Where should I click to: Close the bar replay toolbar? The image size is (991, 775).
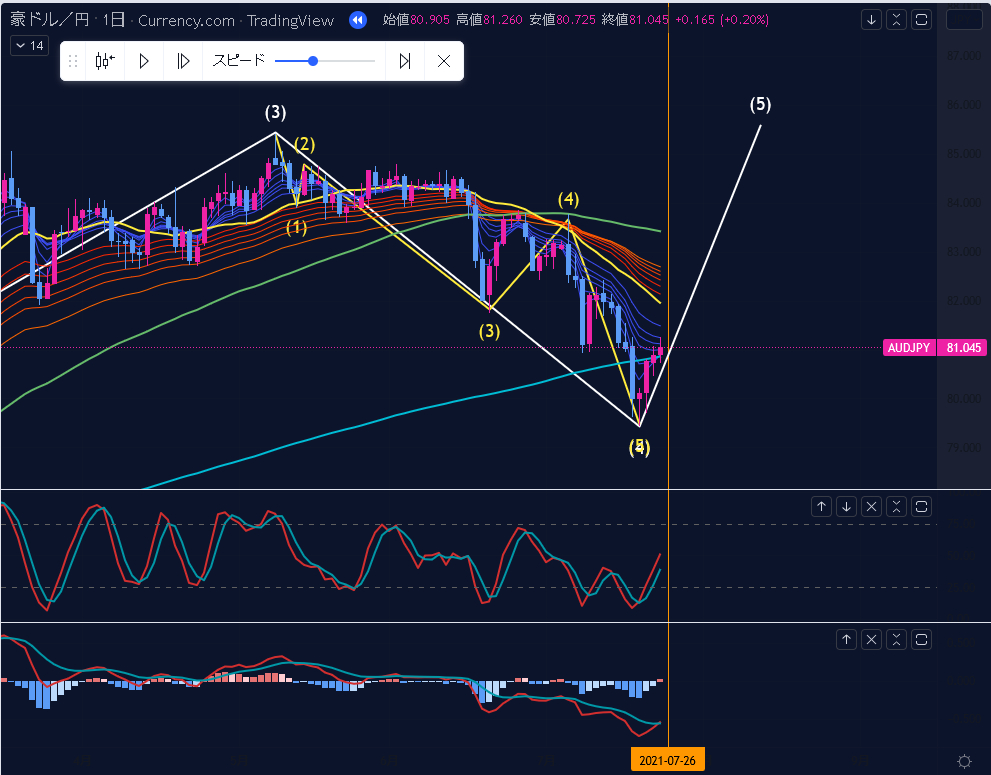444,61
